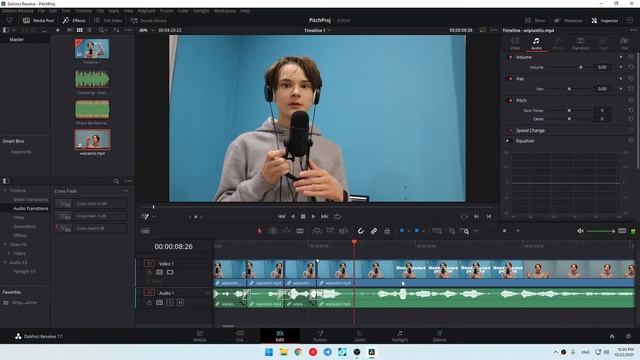Choose the Dynamic Trim Mode tool

coord(287,231)
